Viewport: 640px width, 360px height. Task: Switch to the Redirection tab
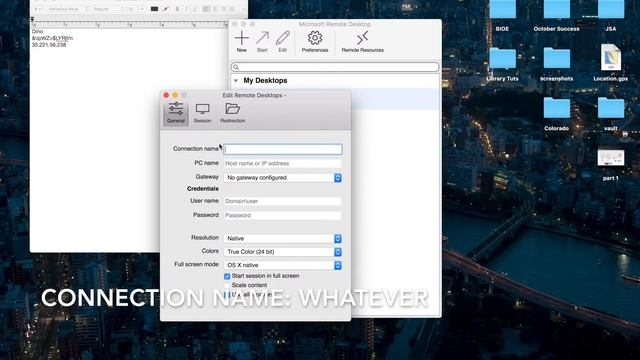click(233, 113)
